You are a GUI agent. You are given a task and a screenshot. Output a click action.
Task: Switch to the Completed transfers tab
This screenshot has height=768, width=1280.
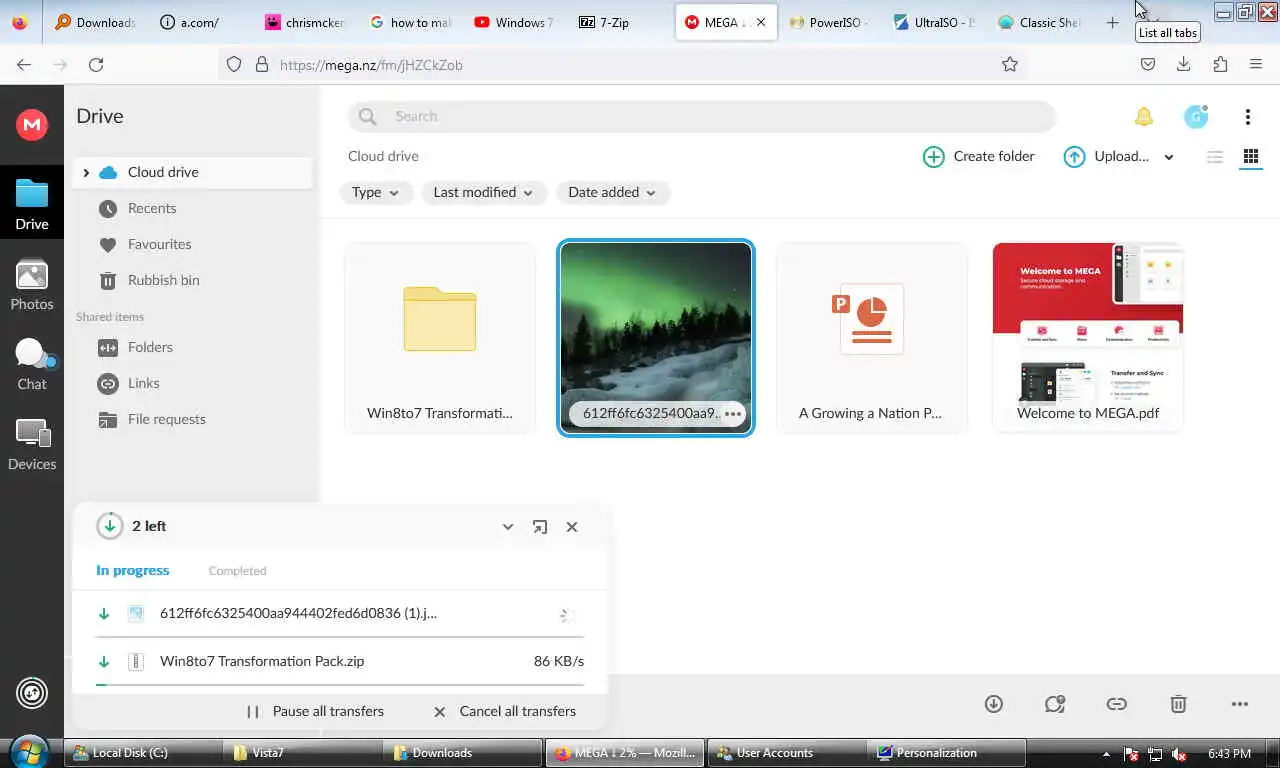point(237,571)
